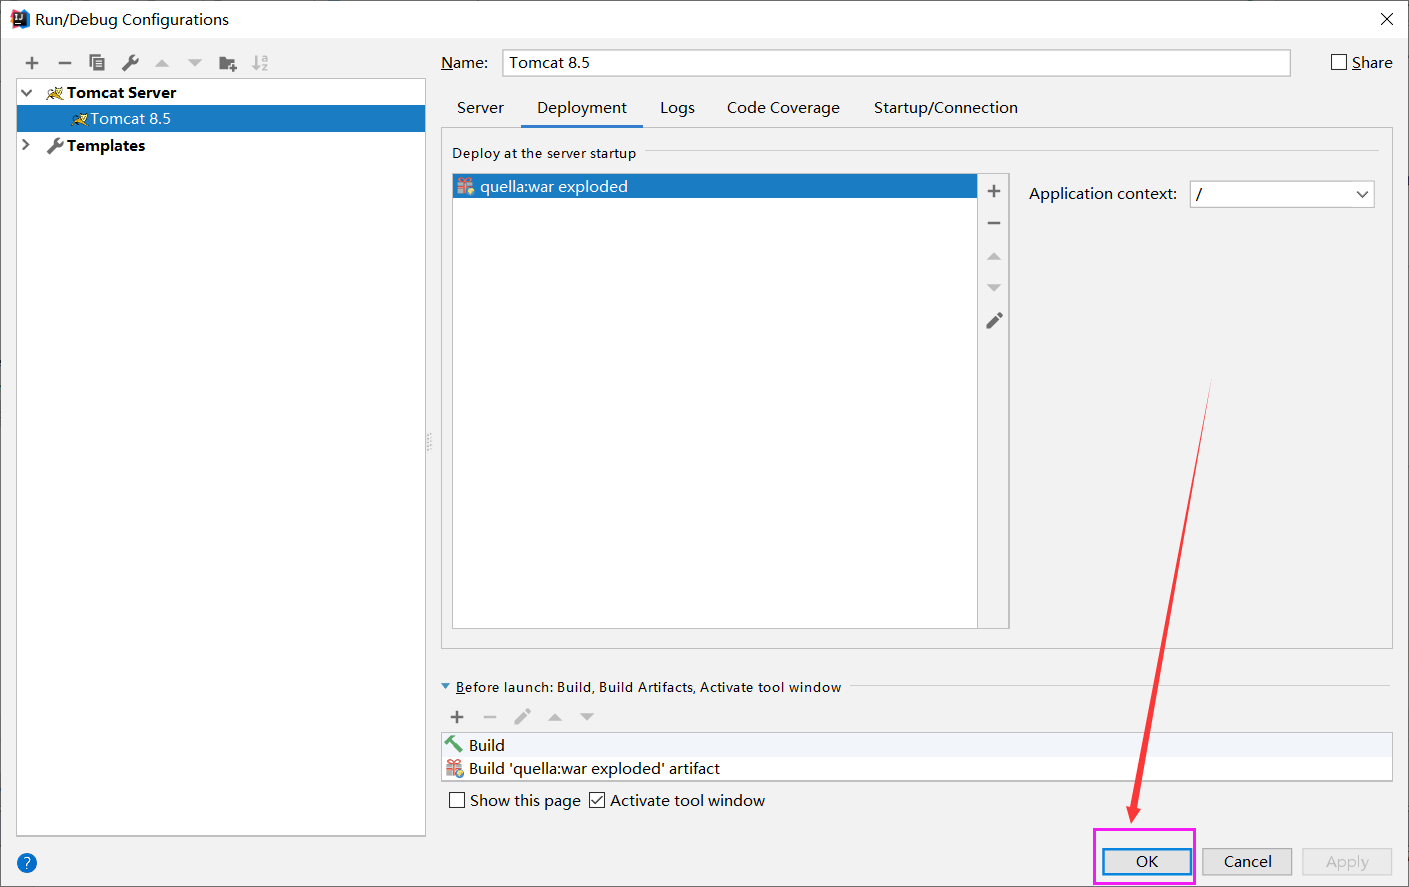Create a new configuration folder

pos(227,62)
